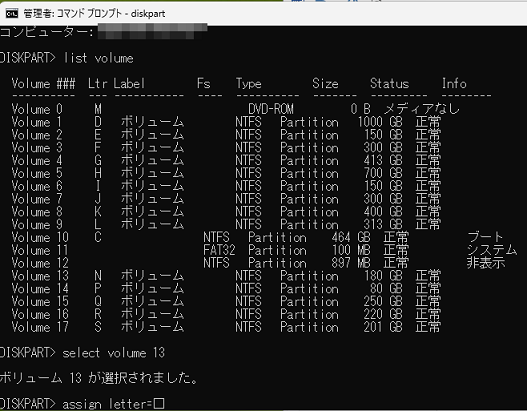The width and height of the screenshot is (527, 411).
Task: Click the 'Fs' column header
Action: click(204, 83)
